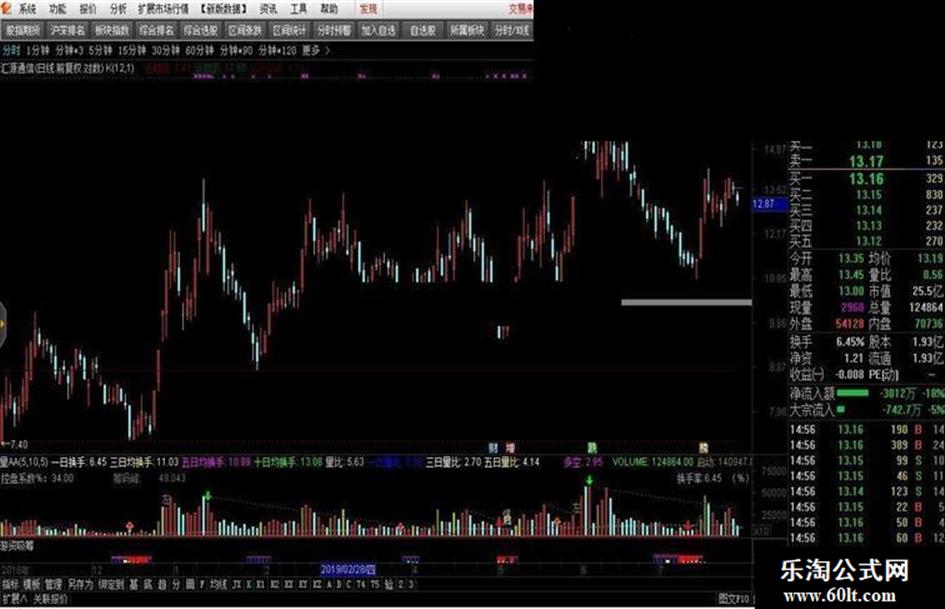Open the 系统 menu
The image size is (945, 609).
pyautogui.click(x=27, y=9)
